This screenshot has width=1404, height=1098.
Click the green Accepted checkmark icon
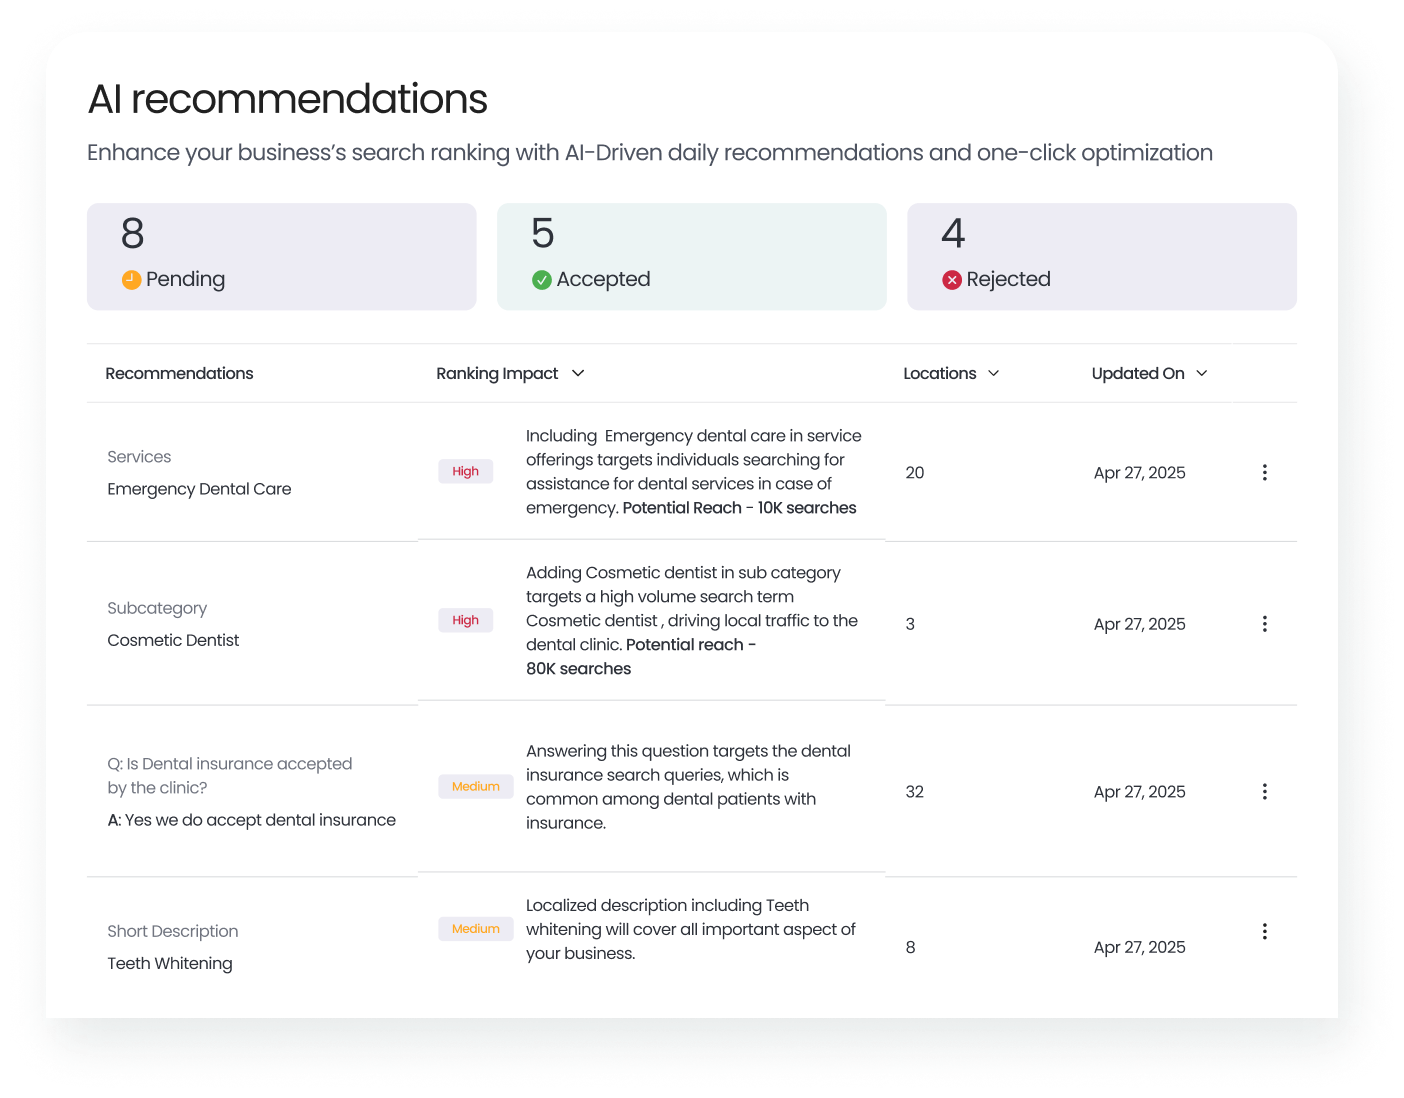(542, 280)
